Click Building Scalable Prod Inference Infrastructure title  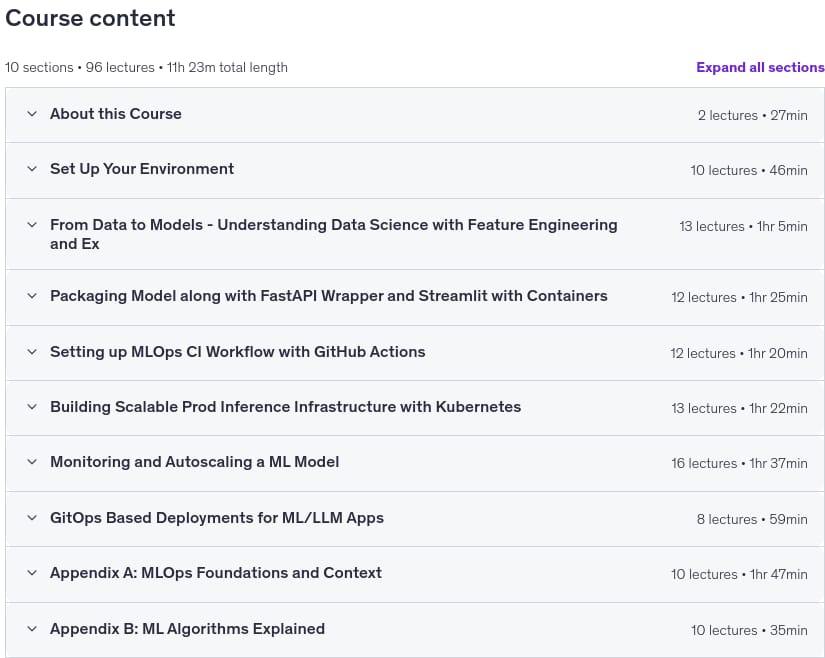[286, 407]
